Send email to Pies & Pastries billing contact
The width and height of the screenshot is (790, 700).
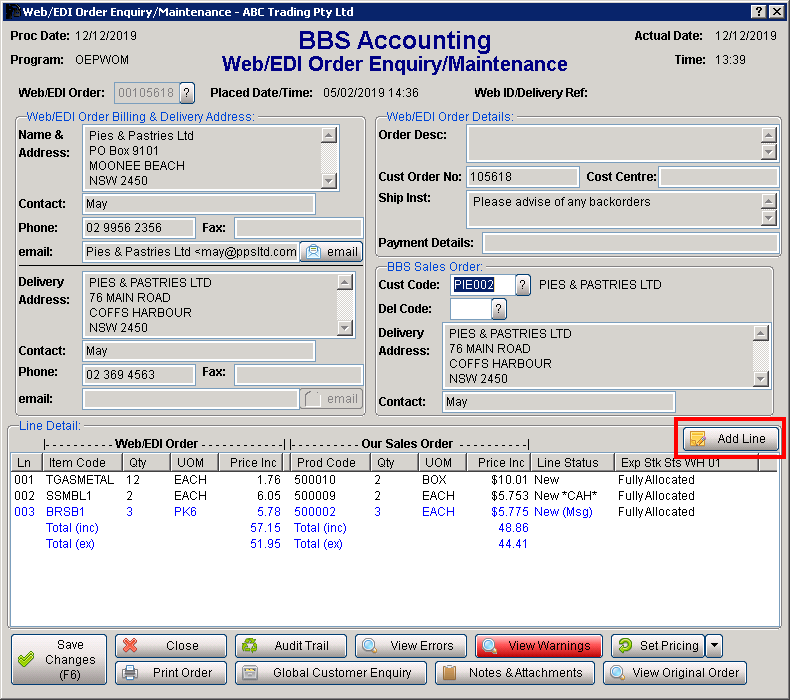coord(331,252)
